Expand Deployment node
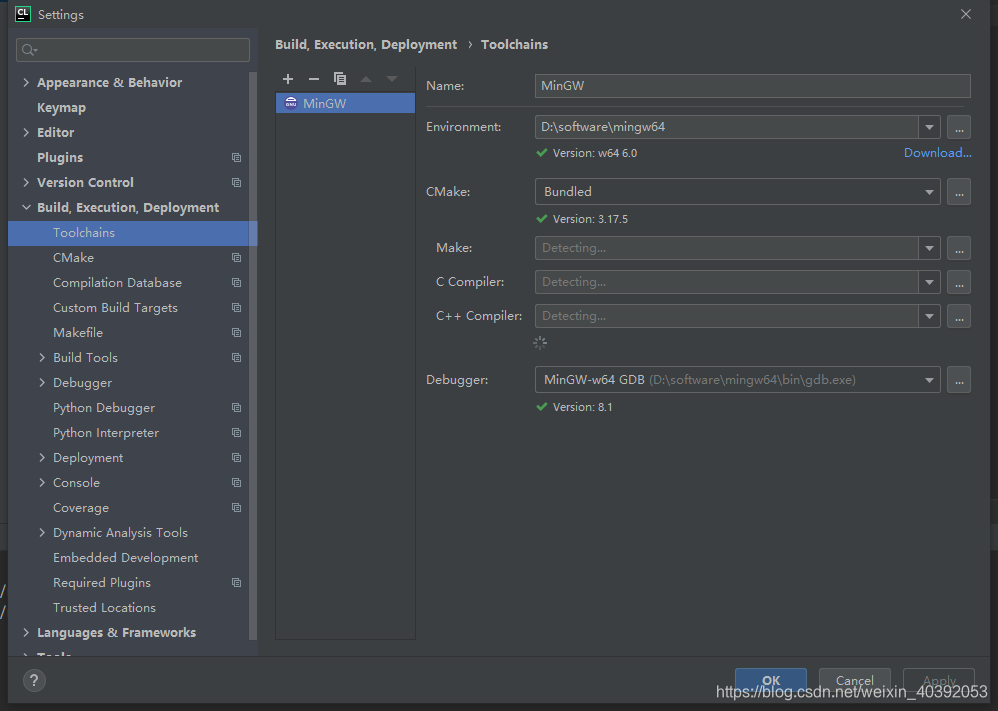This screenshot has height=711, width=998. 42,458
